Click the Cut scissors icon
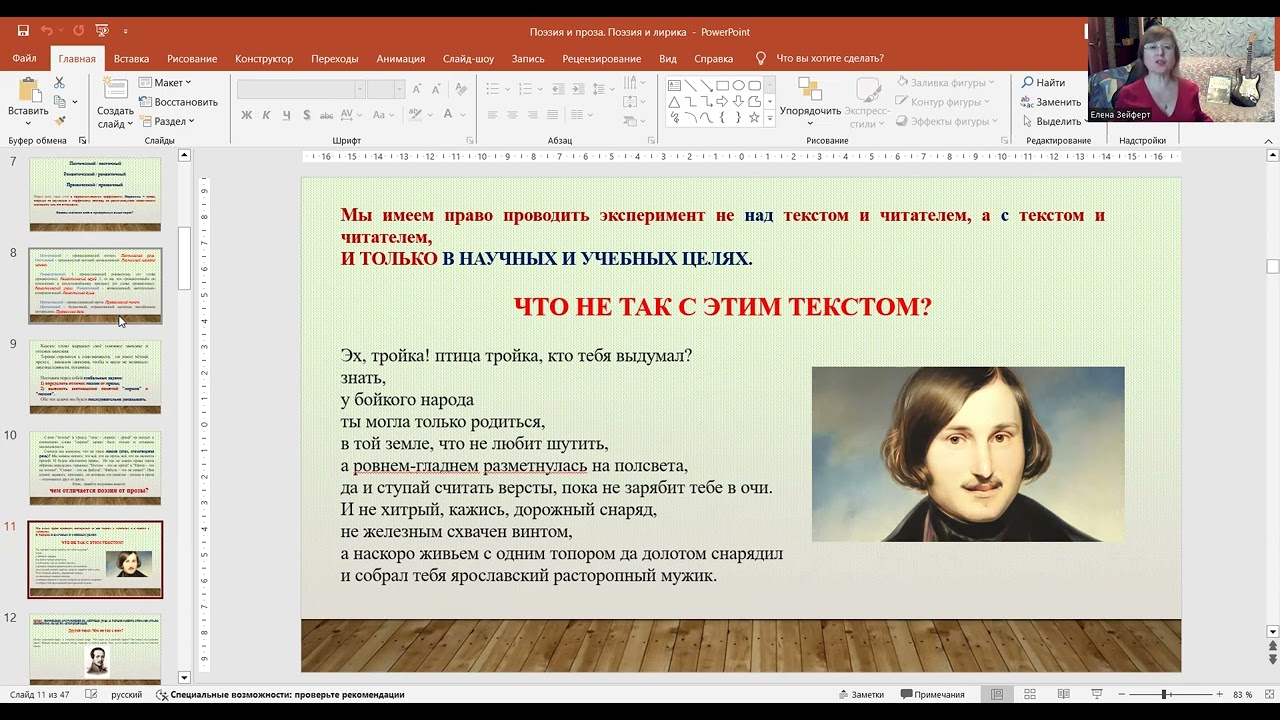Image resolution: width=1280 pixels, height=720 pixels. pos(59,83)
